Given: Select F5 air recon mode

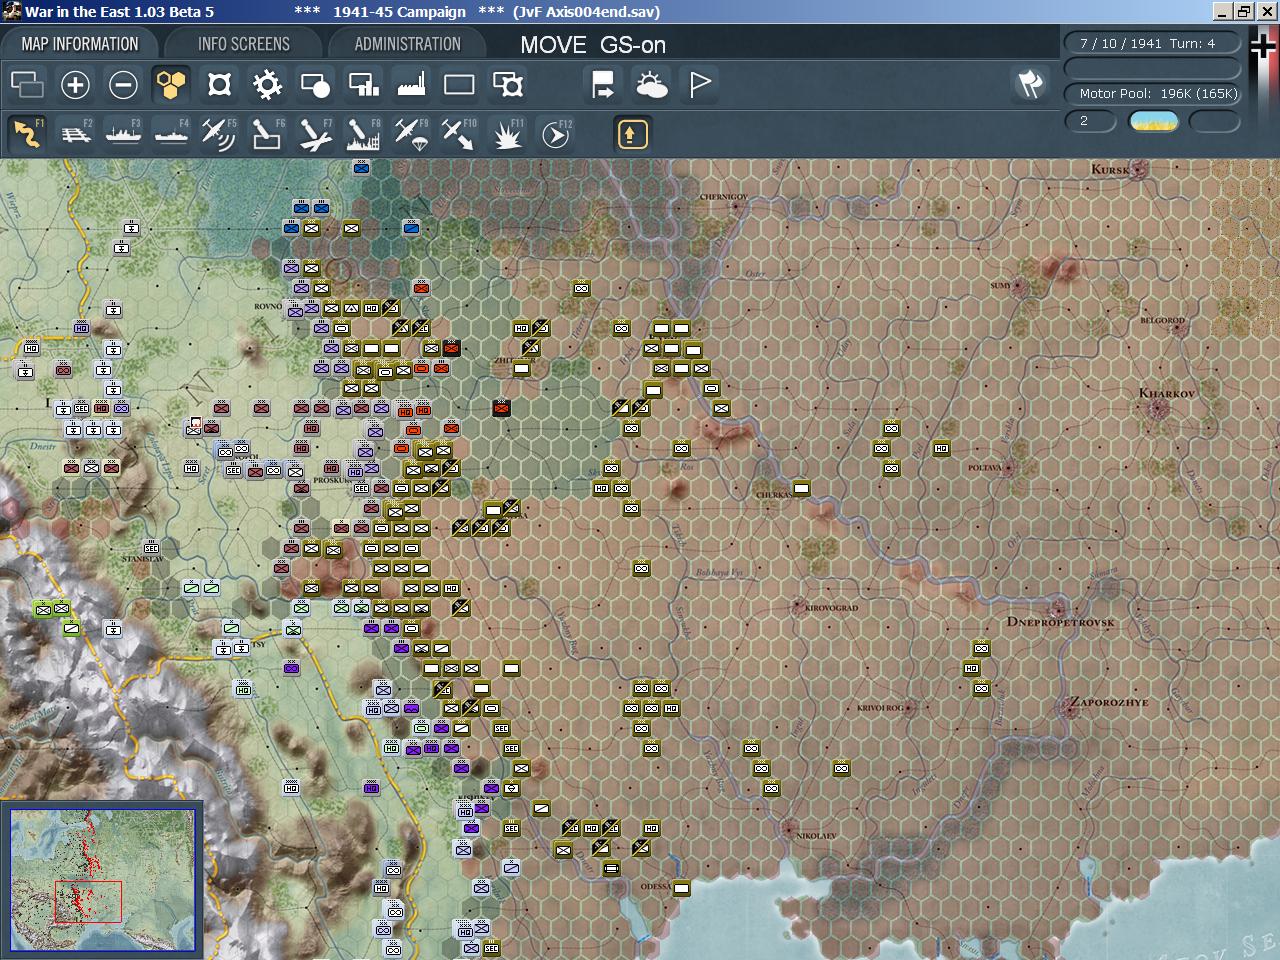Looking at the screenshot, I should click(219, 133).
